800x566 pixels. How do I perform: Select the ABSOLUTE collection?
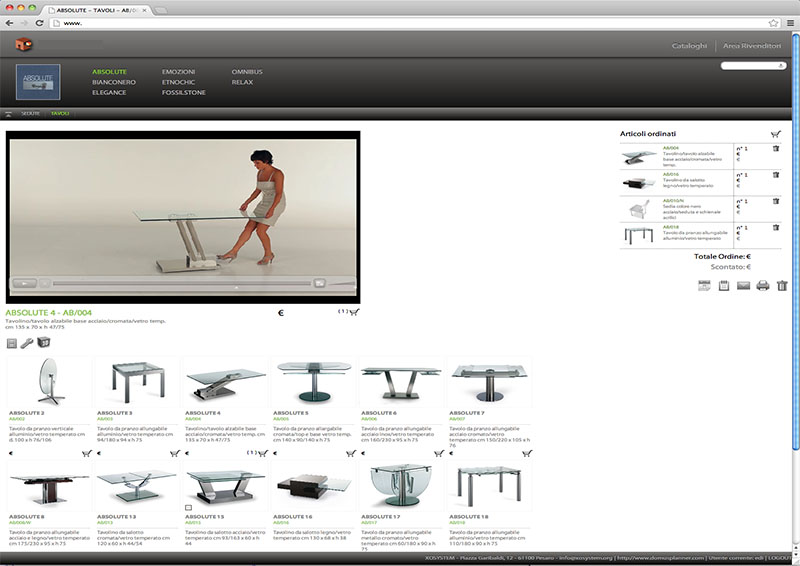click(x=109, y=72)
